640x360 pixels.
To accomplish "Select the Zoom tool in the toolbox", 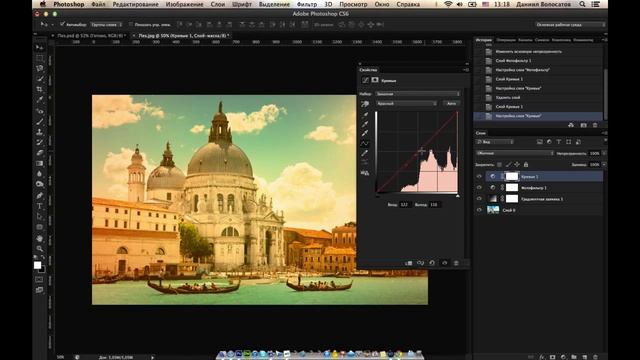I will (40, 249).
